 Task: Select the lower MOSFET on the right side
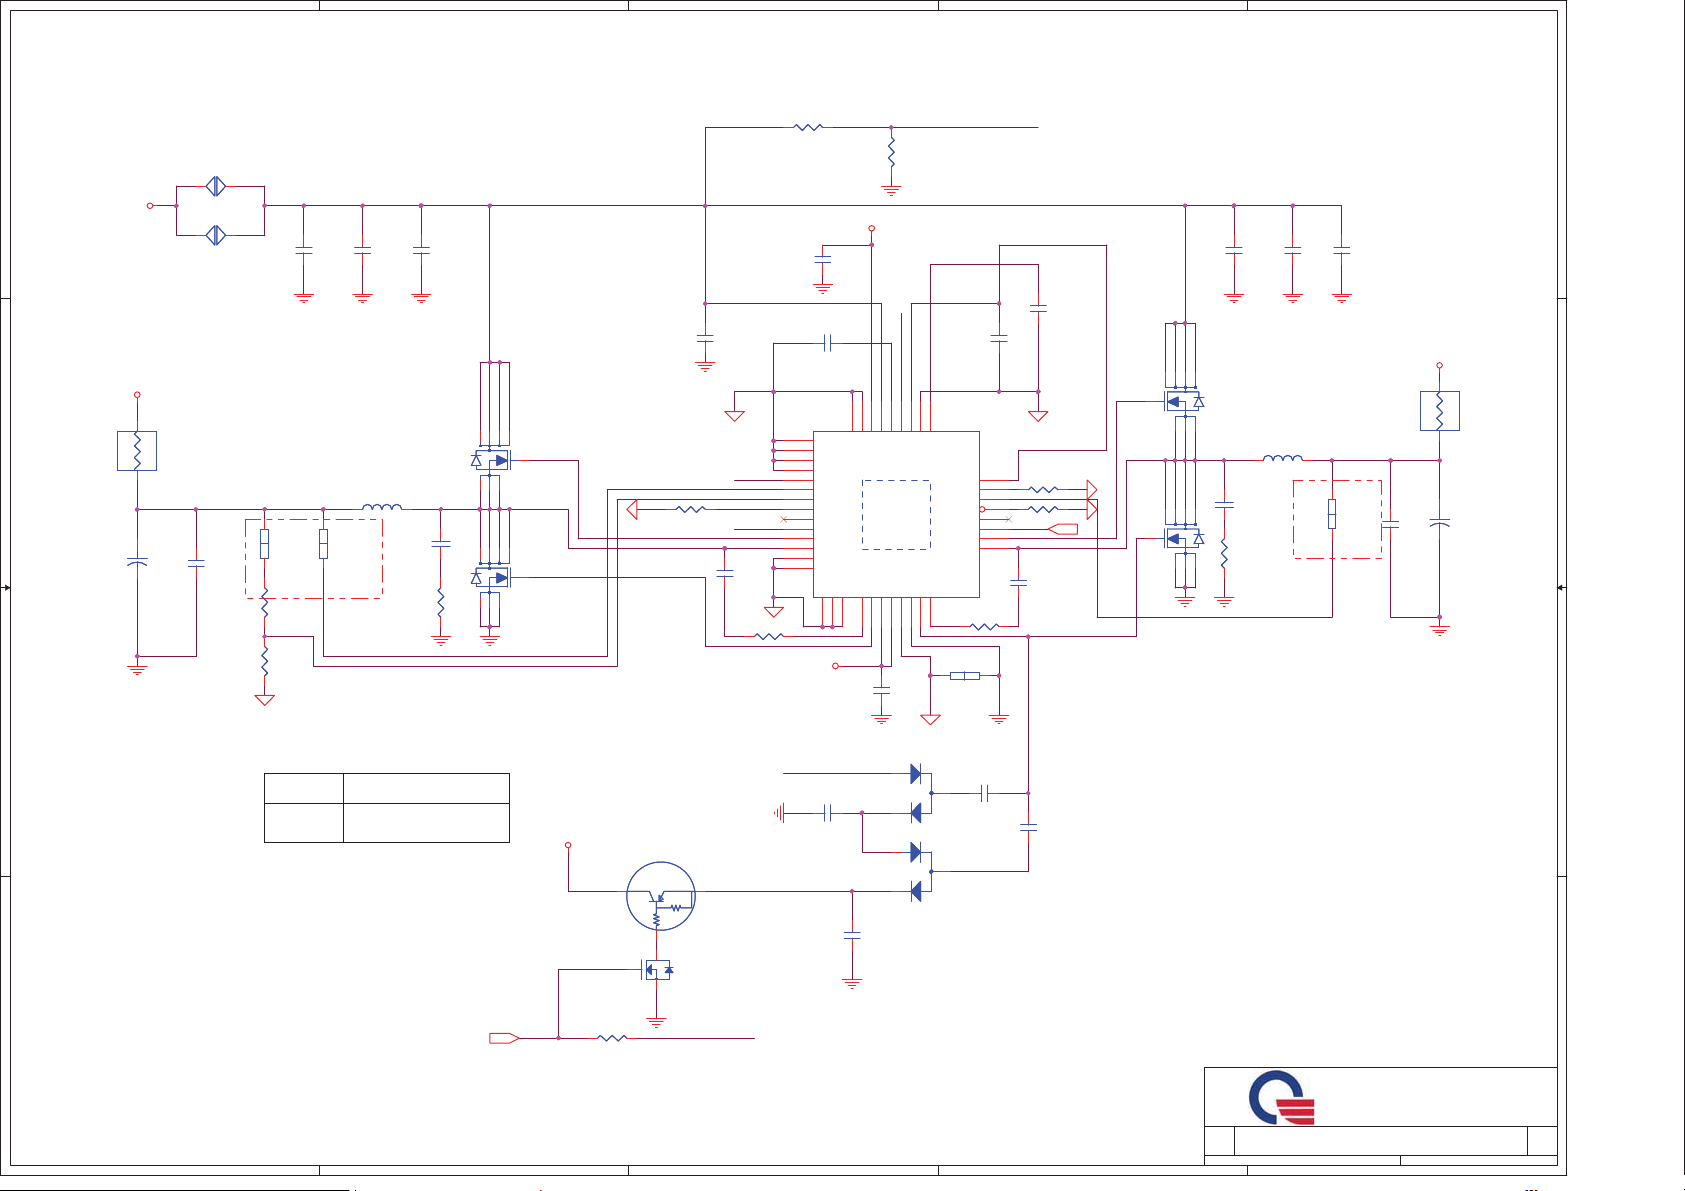click(x=1185, y=539)
